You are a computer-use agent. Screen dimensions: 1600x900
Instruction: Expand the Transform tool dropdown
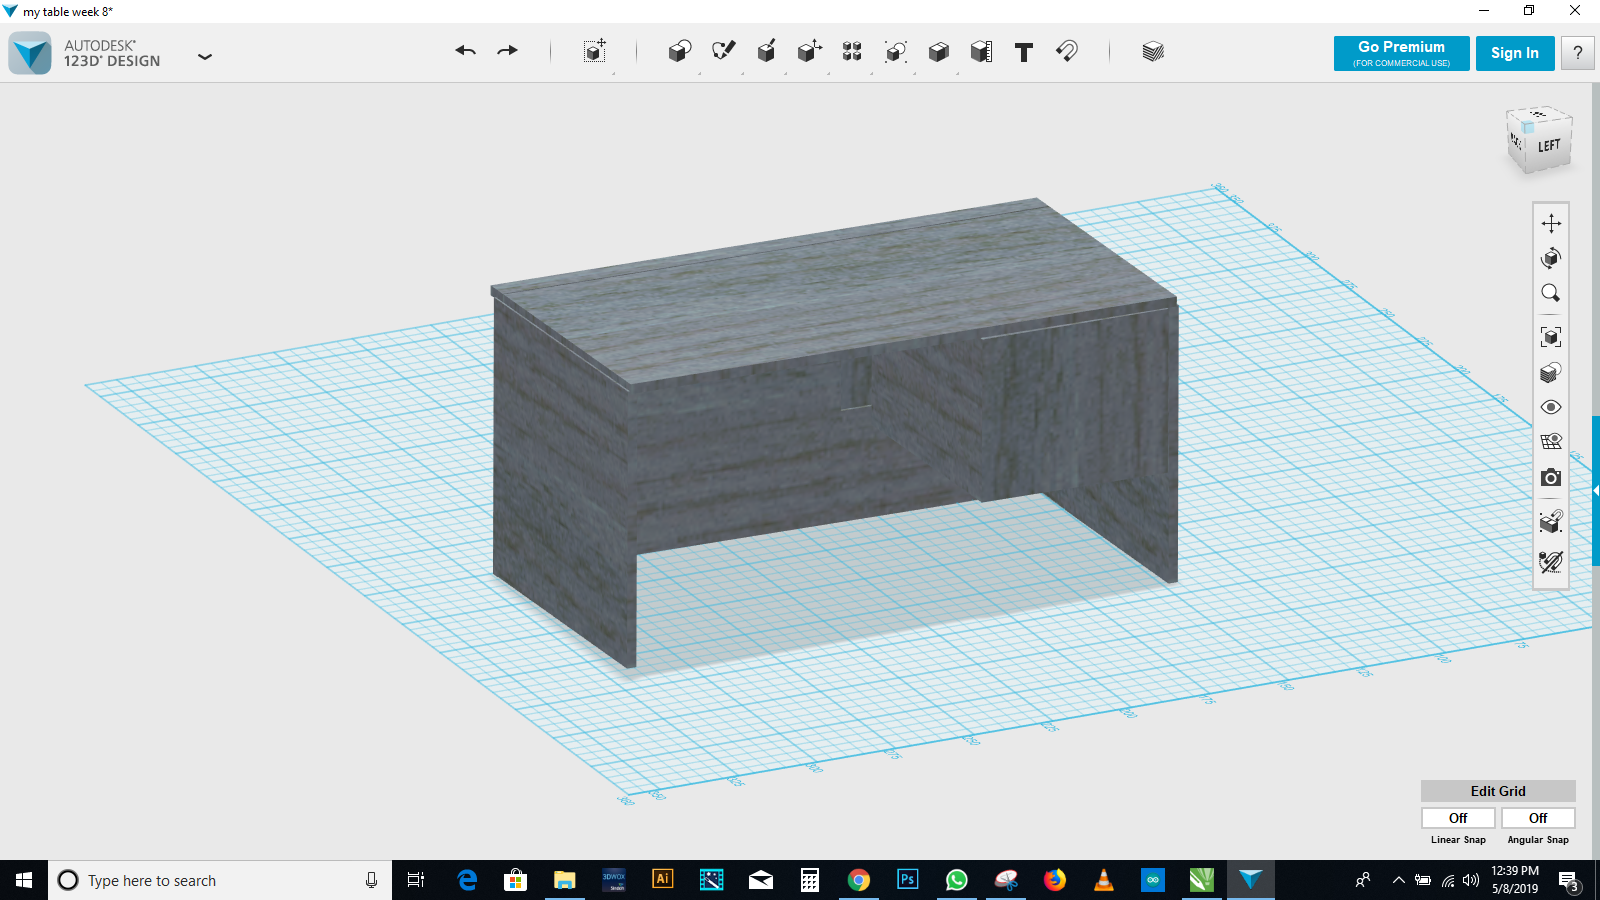click(613, 73)
